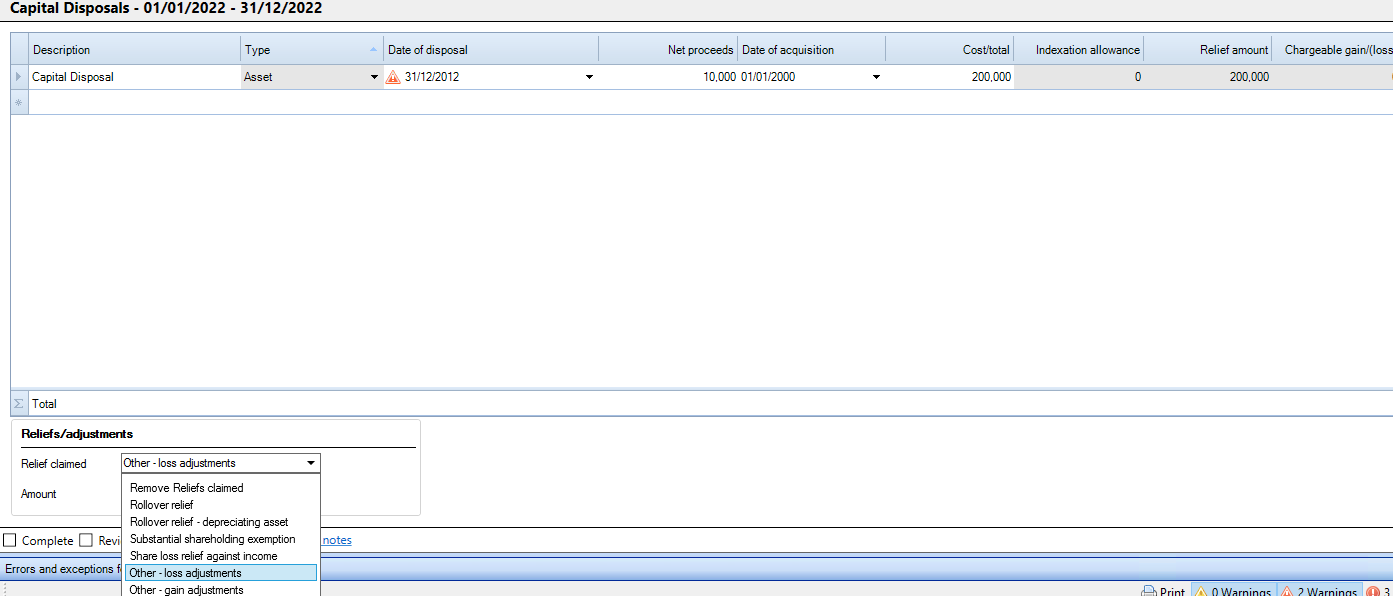Open the Type dropdown for Capital Disposal row

point(374,77)
